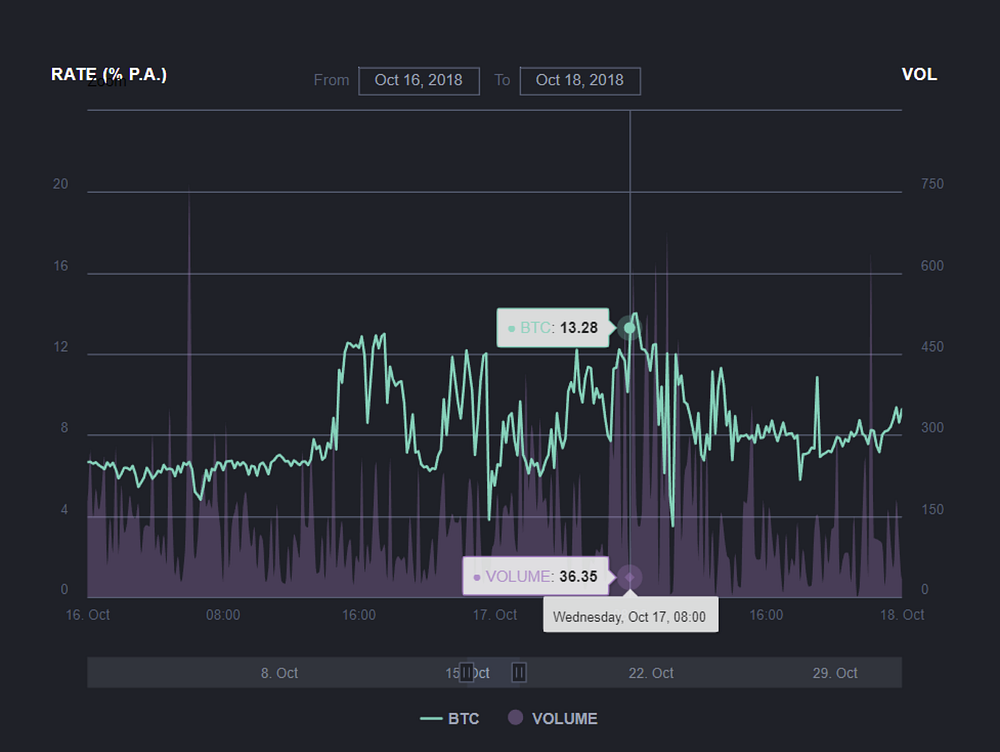Screen dimensions: 1000x752
Task: Click the BTC data point marker at 13.28
Action: point(629,327)
